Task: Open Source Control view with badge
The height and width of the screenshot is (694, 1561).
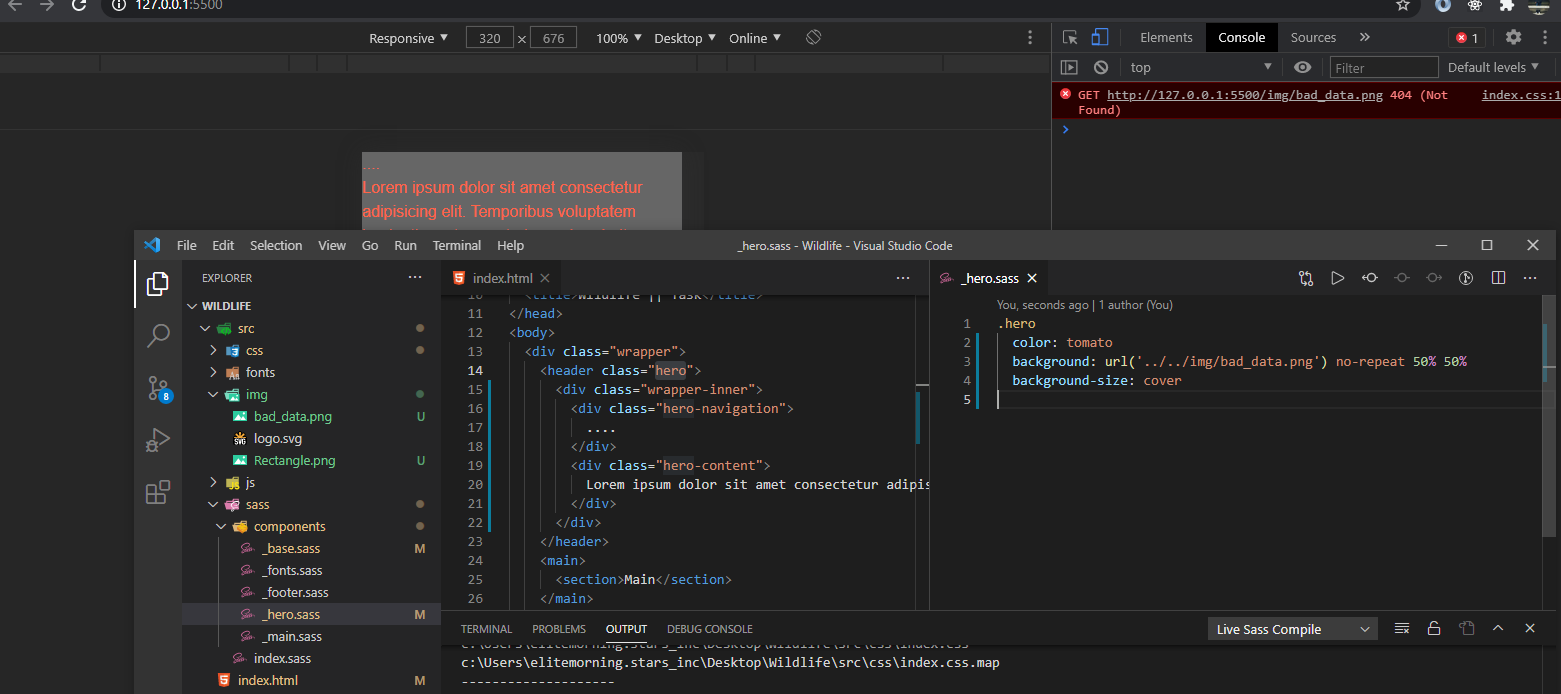Action: pyautogui.click(x=159, y=388)
